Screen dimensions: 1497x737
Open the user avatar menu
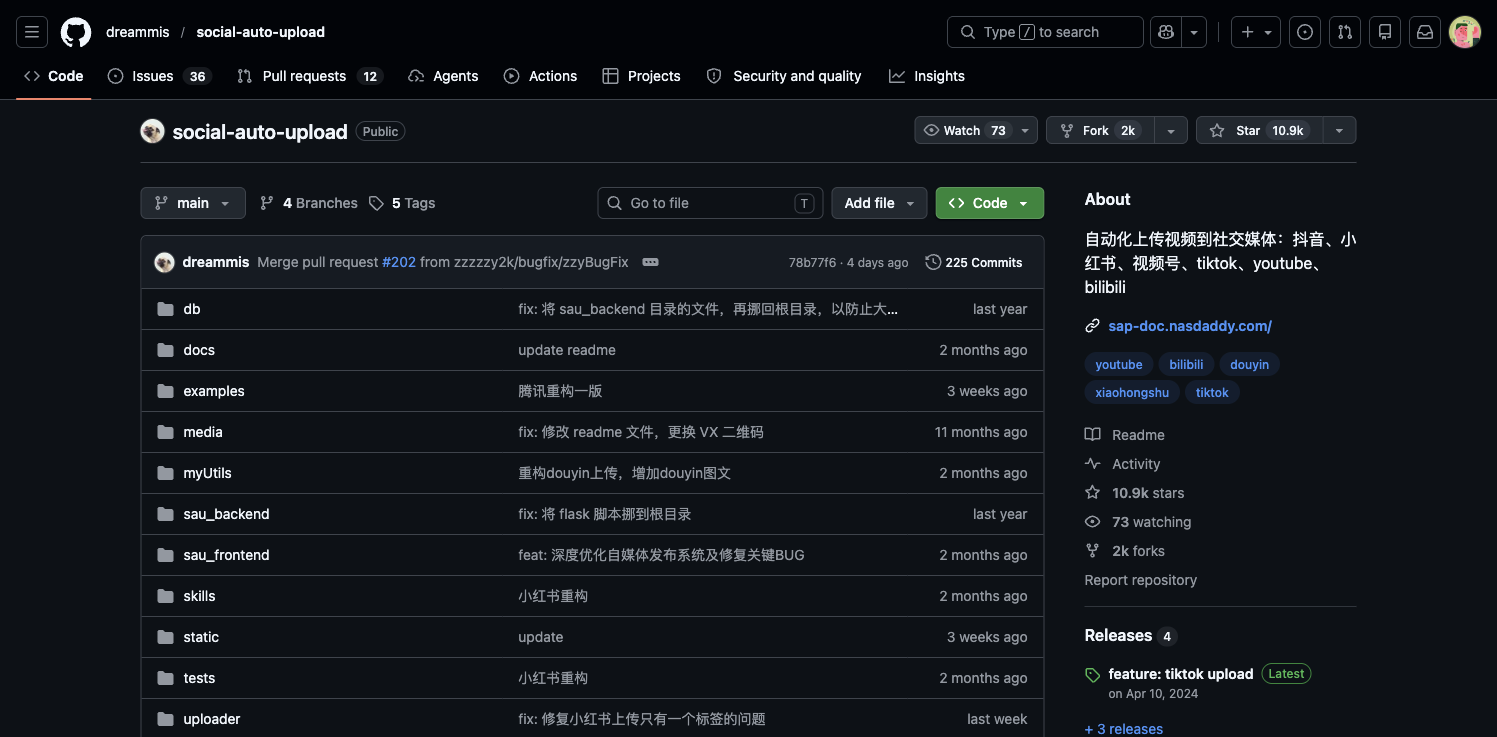(x=1465, y=32)
